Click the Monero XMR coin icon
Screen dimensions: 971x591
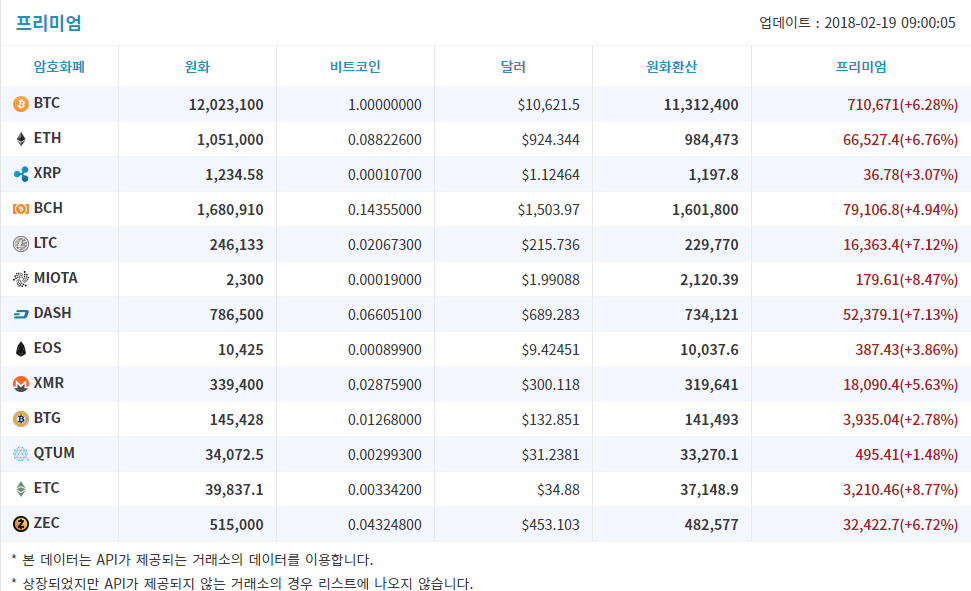(20, 384)
